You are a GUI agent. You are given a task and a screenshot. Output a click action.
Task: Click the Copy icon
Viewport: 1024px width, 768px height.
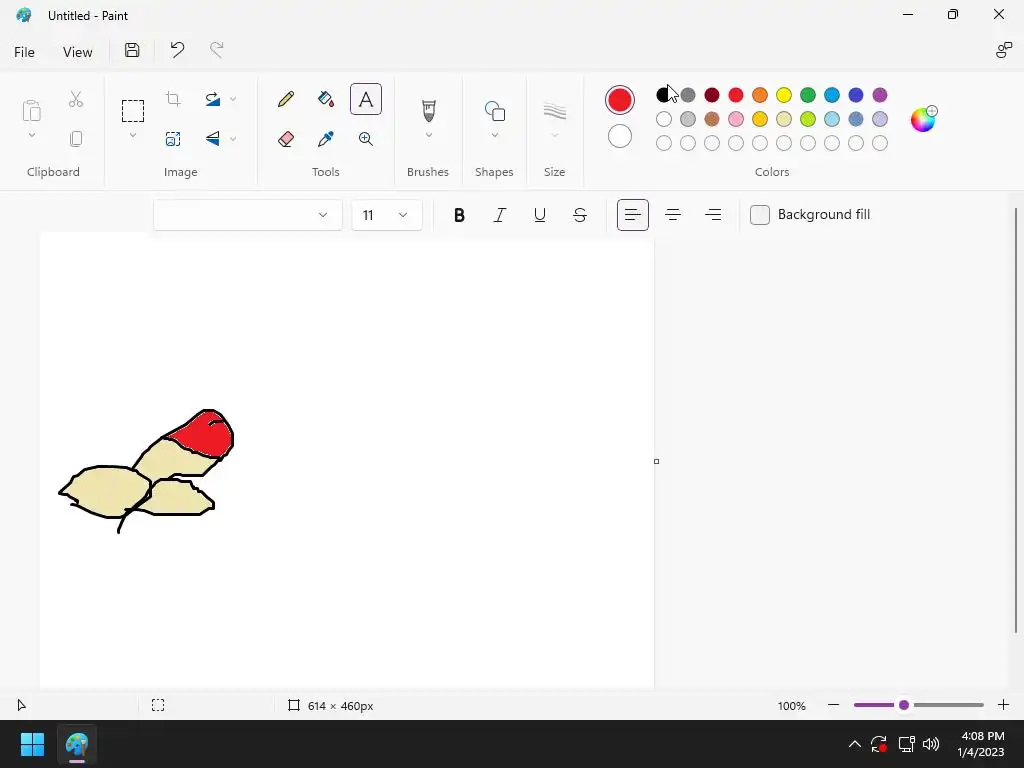click(76, 138)
